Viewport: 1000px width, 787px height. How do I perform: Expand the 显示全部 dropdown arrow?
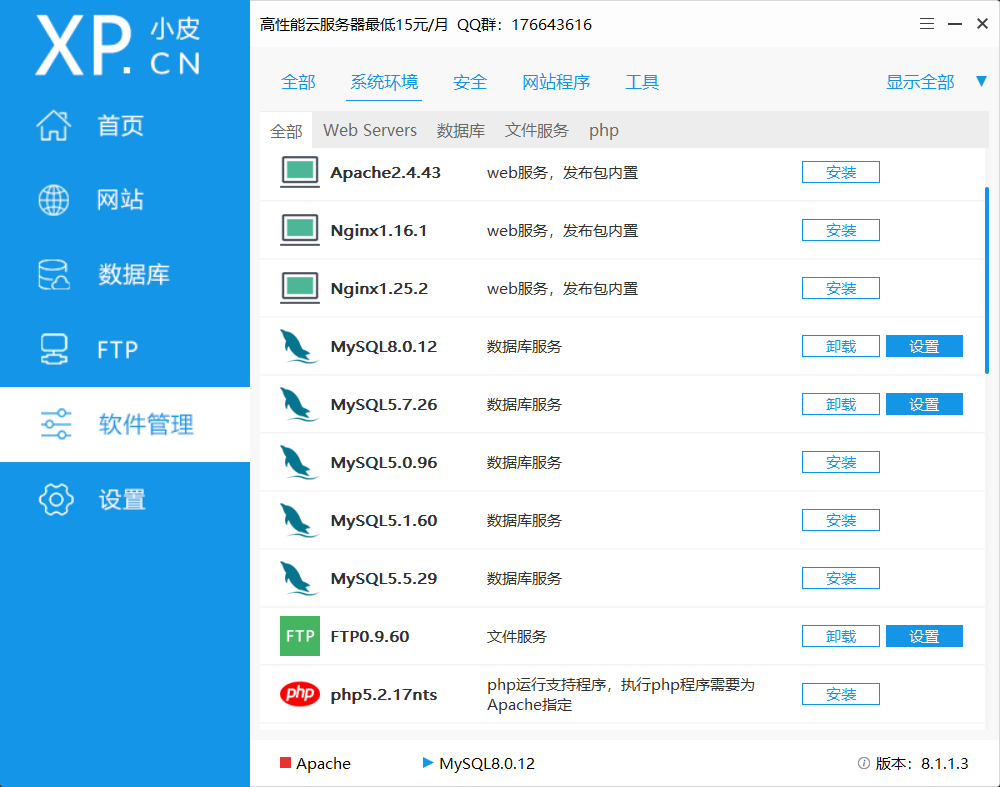[x=982, y=82]
